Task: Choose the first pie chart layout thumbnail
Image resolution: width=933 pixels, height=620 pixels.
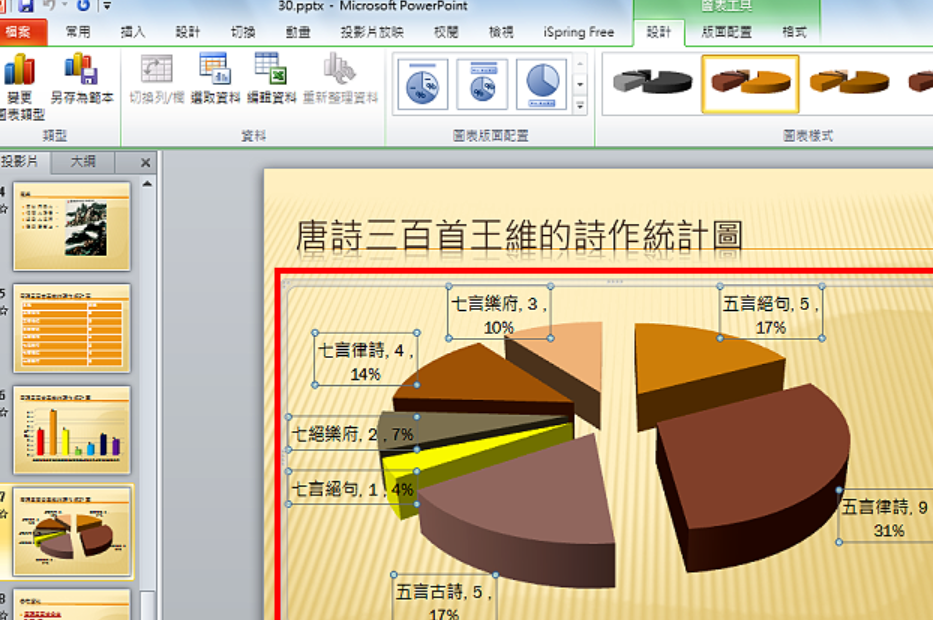Action: [x=422, y=84]
